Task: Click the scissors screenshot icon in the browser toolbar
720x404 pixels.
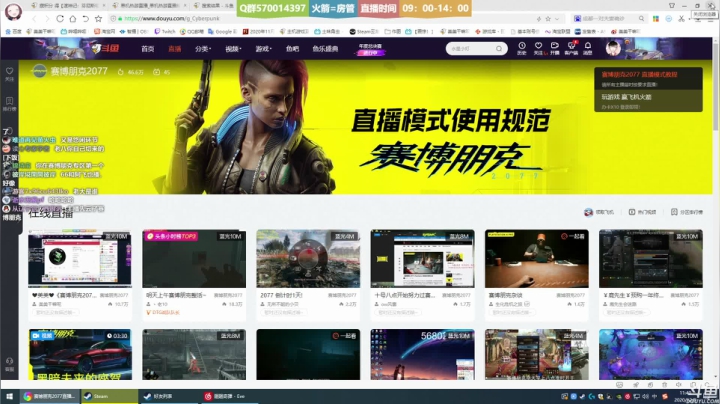Action: [681, 19]
